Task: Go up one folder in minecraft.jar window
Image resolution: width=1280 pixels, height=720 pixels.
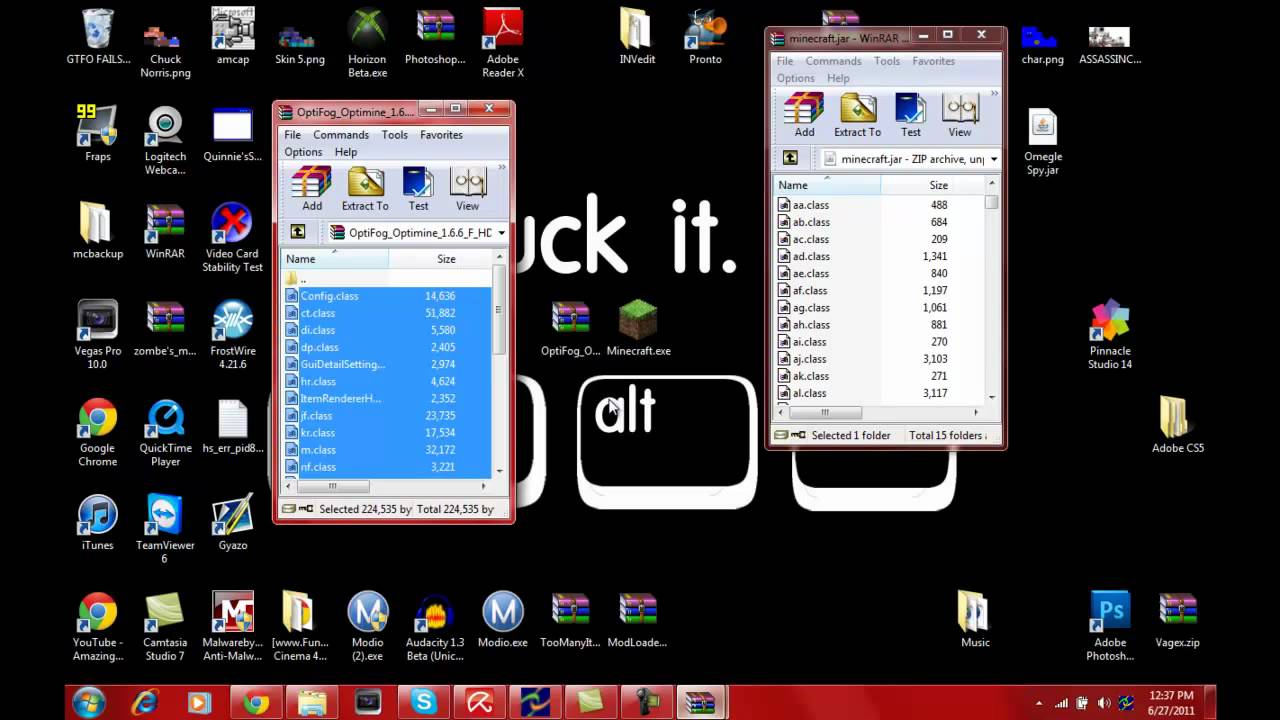Action: tap(790, 158)
